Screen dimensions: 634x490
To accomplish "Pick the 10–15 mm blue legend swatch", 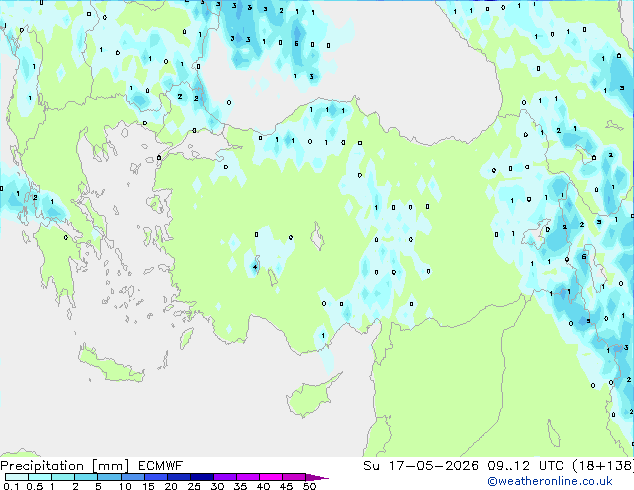I will point(132,477).
